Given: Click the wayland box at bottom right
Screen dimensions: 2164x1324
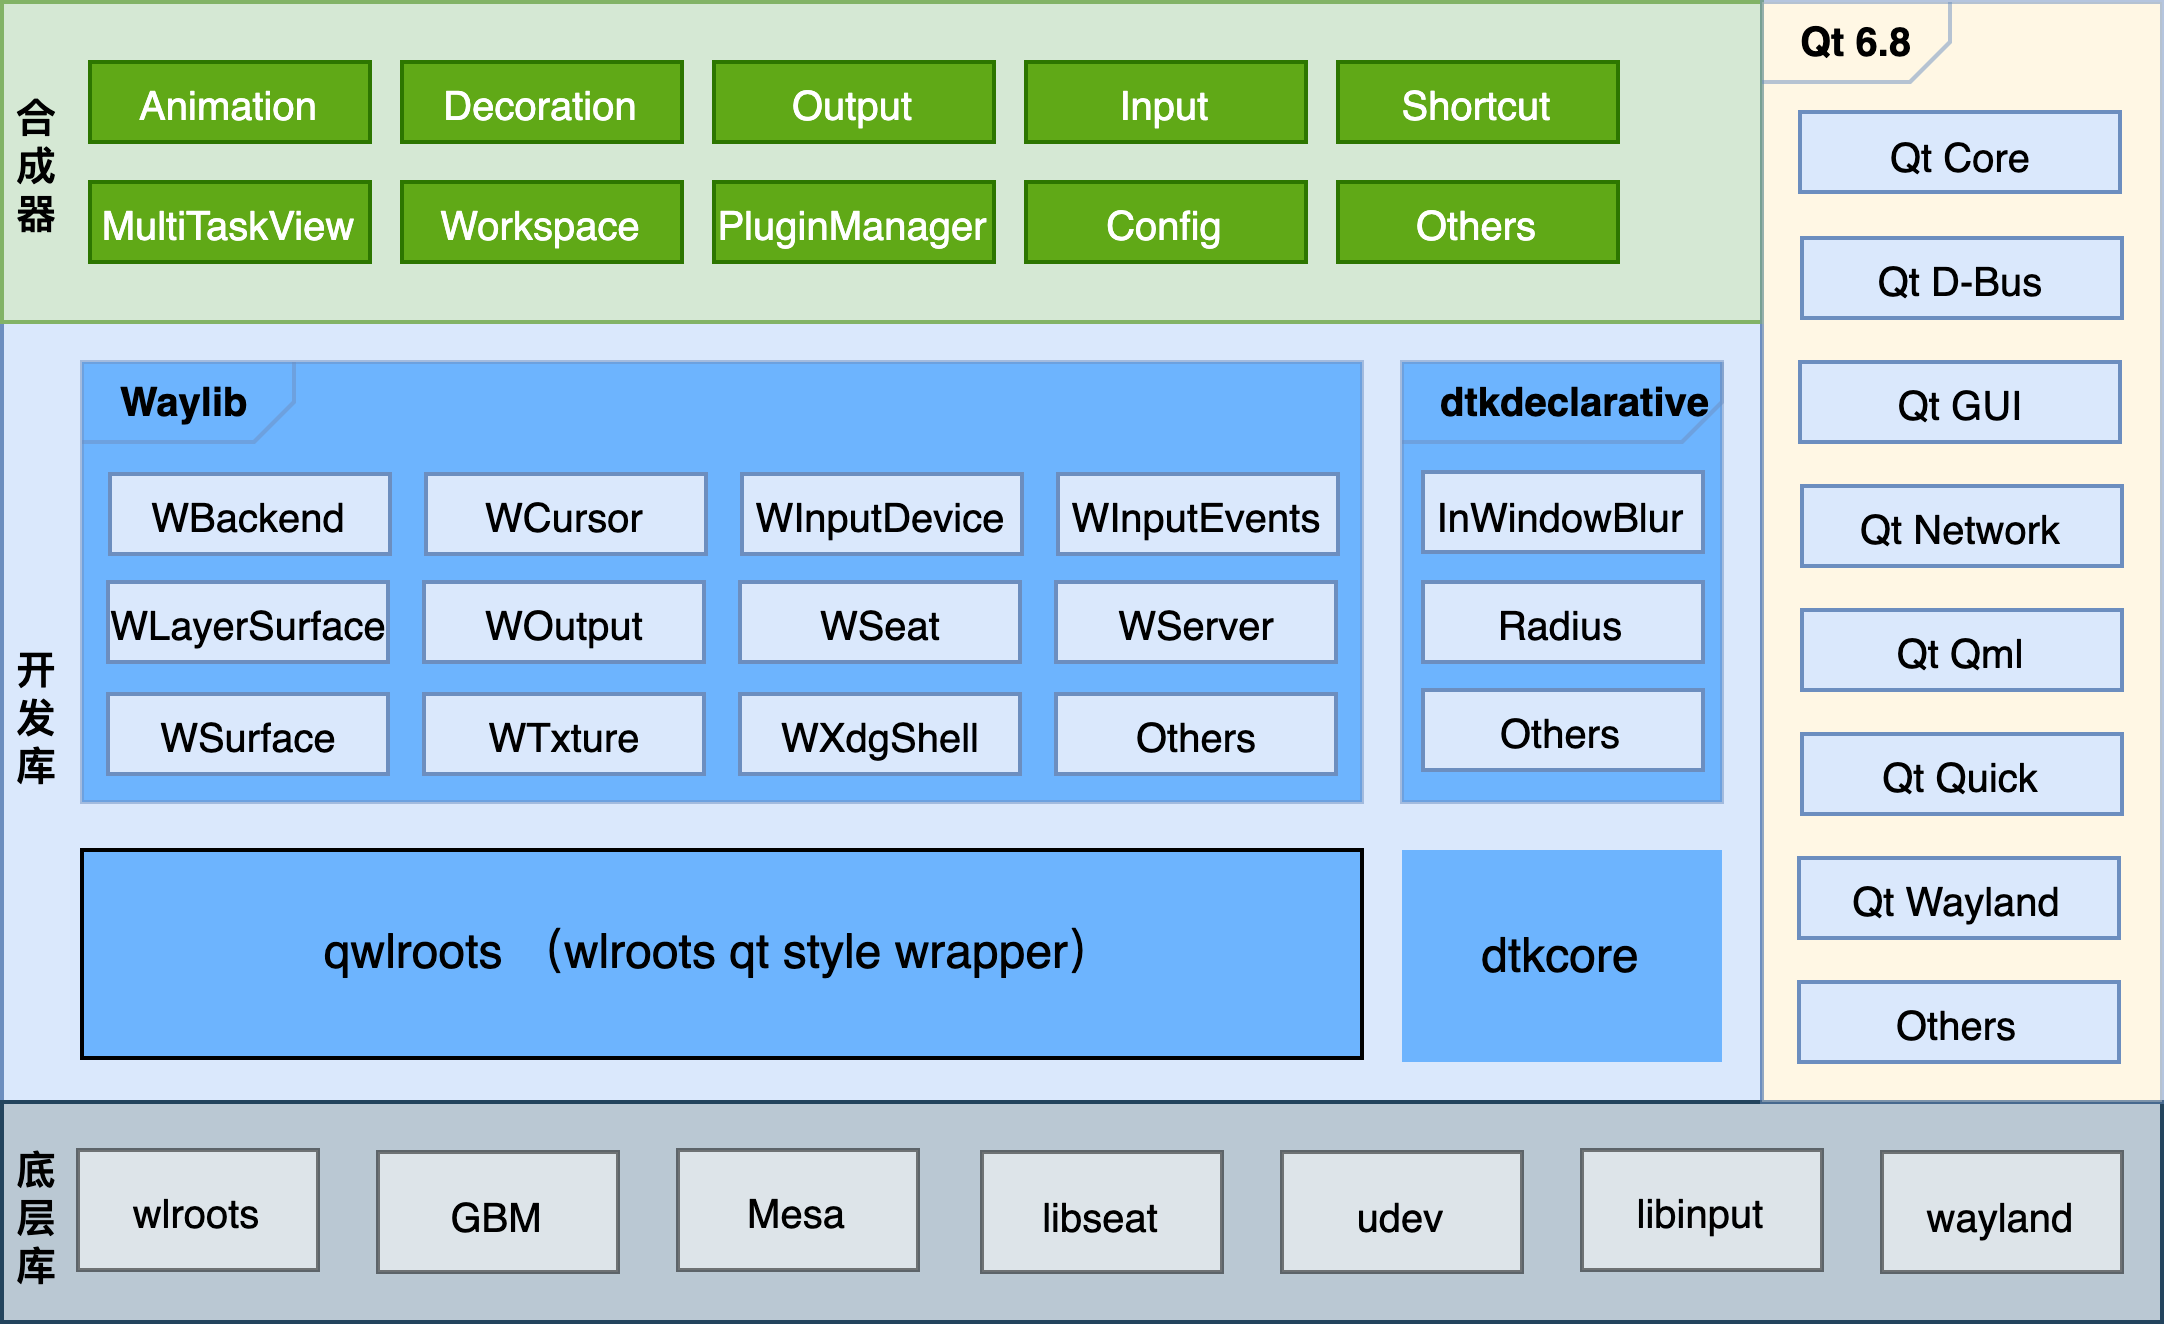Looking at the screenshot, I should click(2000, 1213).
